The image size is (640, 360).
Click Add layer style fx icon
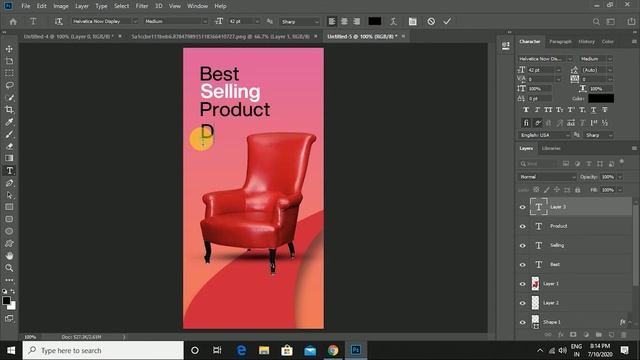click(560, 335)
